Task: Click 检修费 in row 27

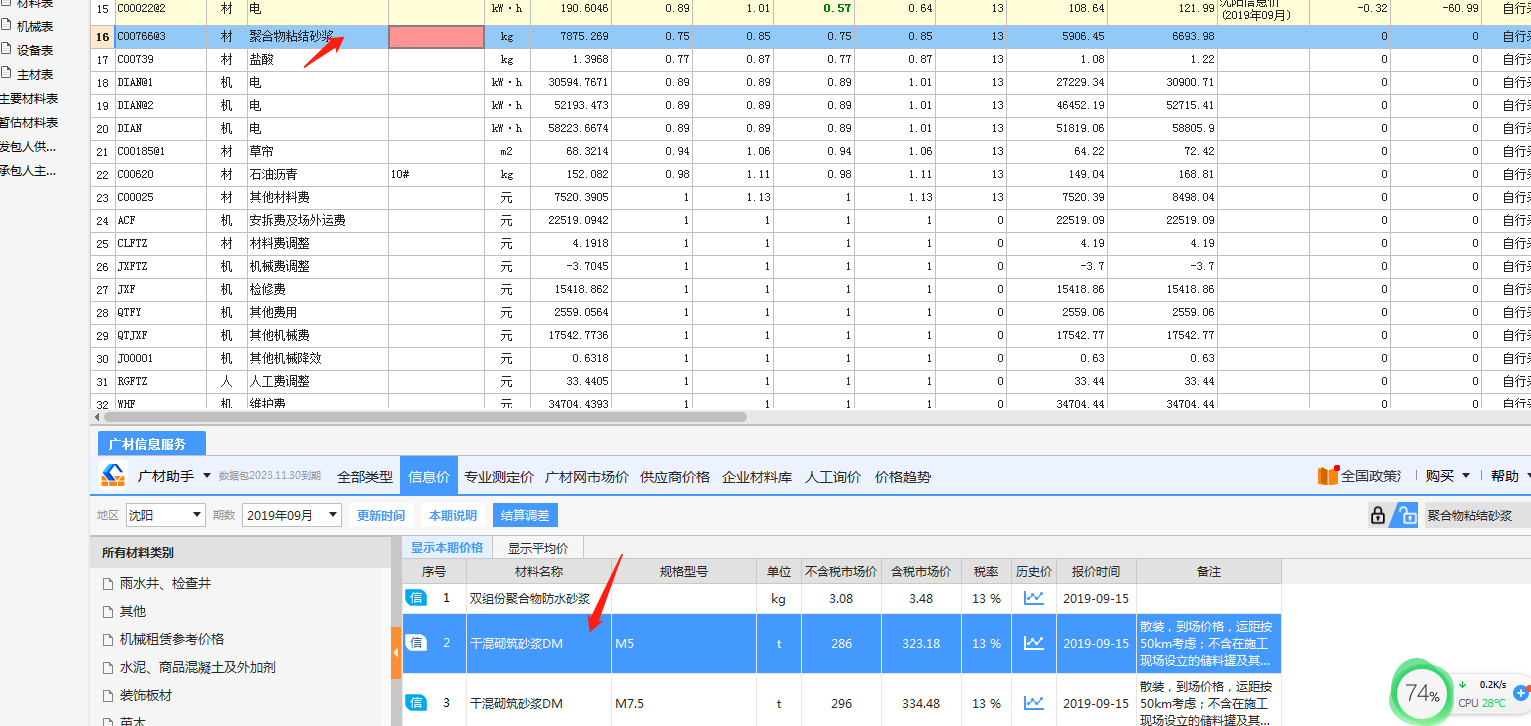Action: point(318,290)
